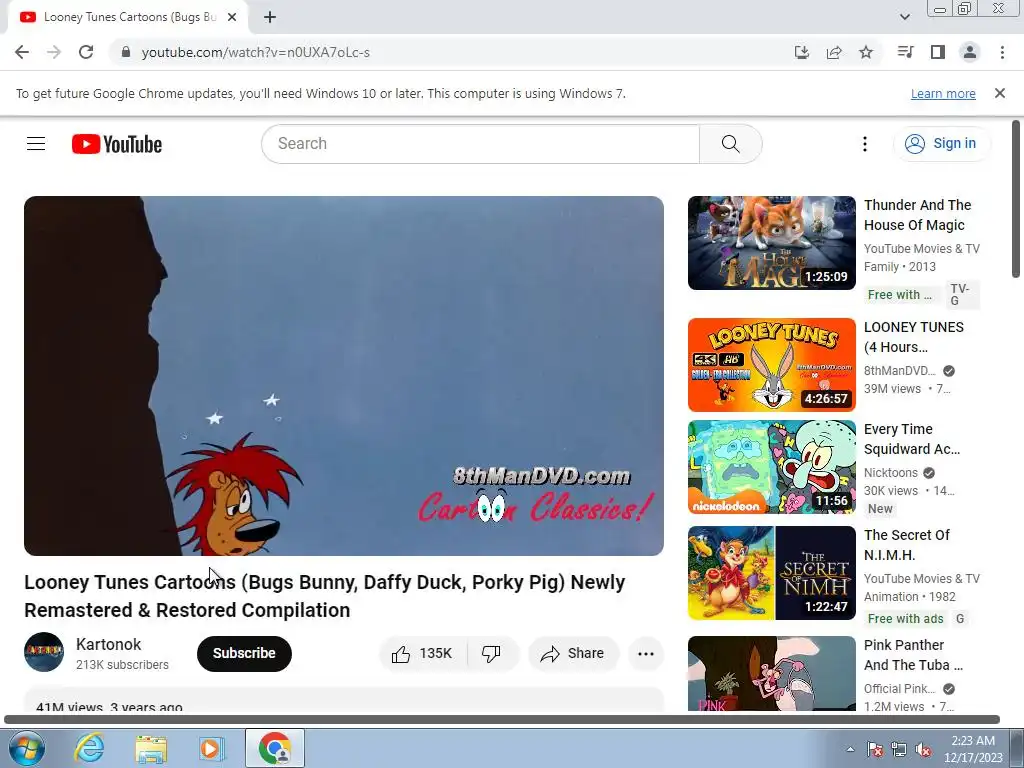Launch Internet Explorer from taskbar
Screen dimensions: 1024x768
89,748
